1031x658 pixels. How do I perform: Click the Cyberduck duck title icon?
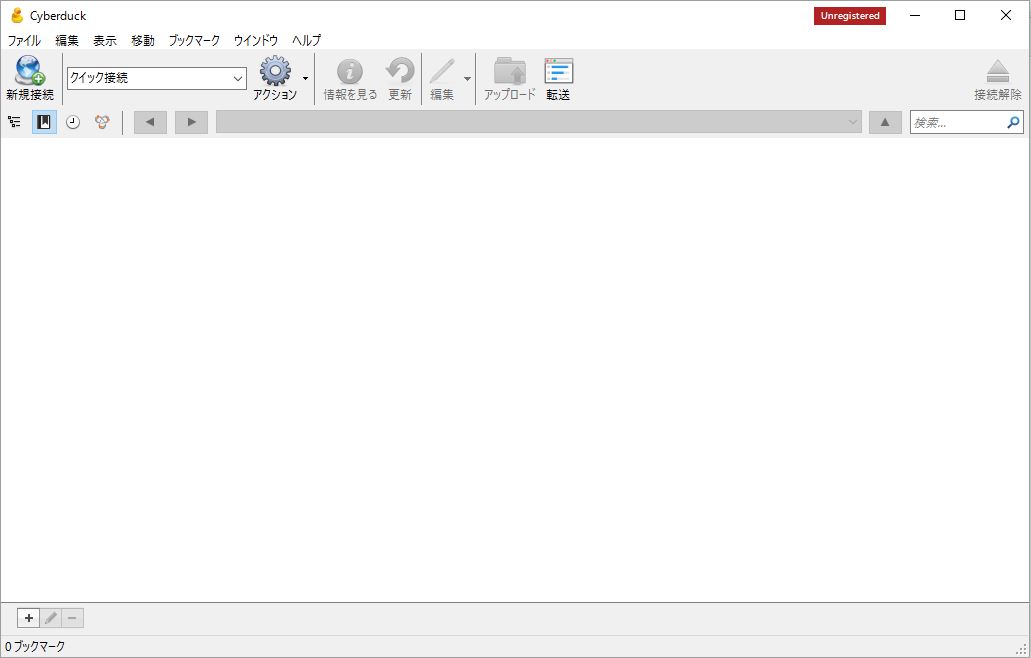pyautogui.click(x=17, y=15)
